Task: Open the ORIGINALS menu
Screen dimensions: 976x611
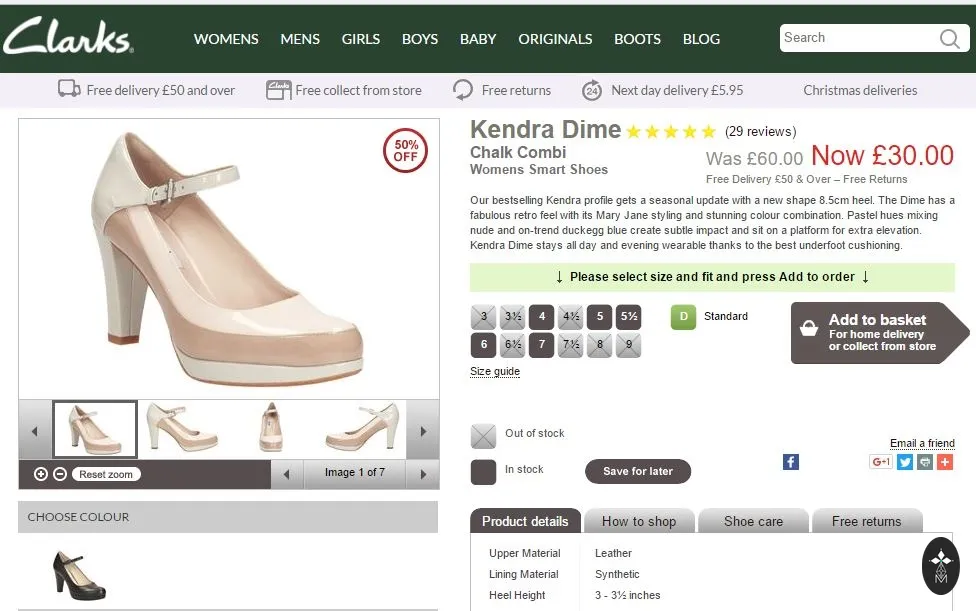Action: tap(555, 39)
